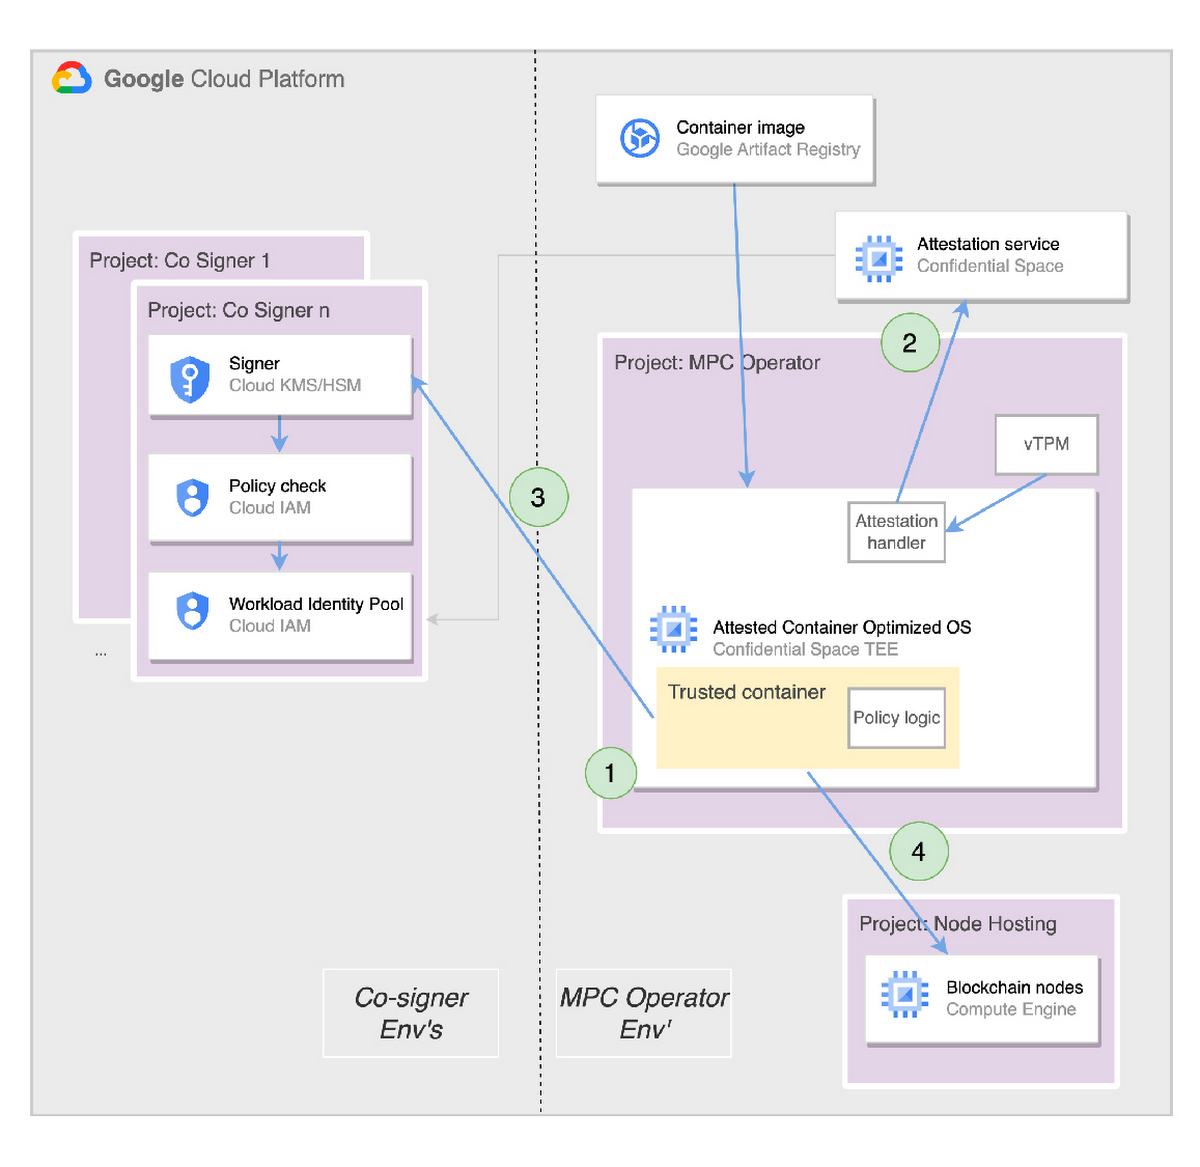Click the Attestation service chip icon
The width and height of the screenshot is (1200, 1167).
[x=879, y=258]
